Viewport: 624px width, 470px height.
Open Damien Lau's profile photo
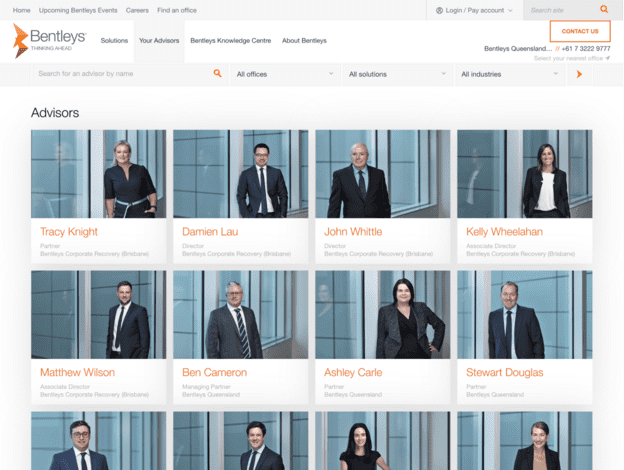[x=240, y=174]
